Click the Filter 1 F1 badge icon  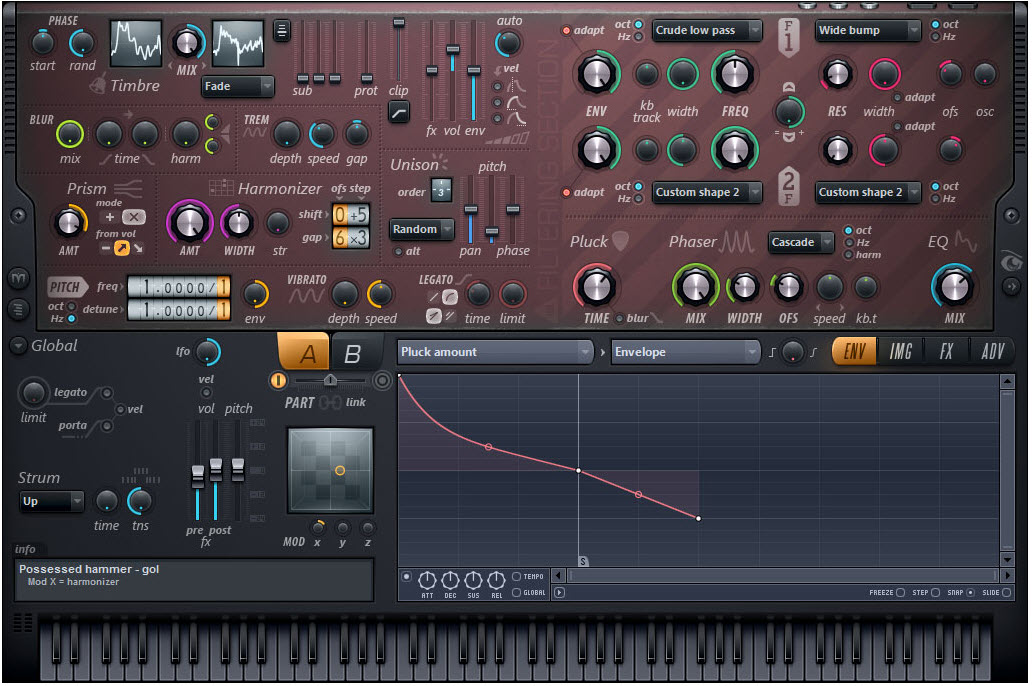(x=788, y=37)
